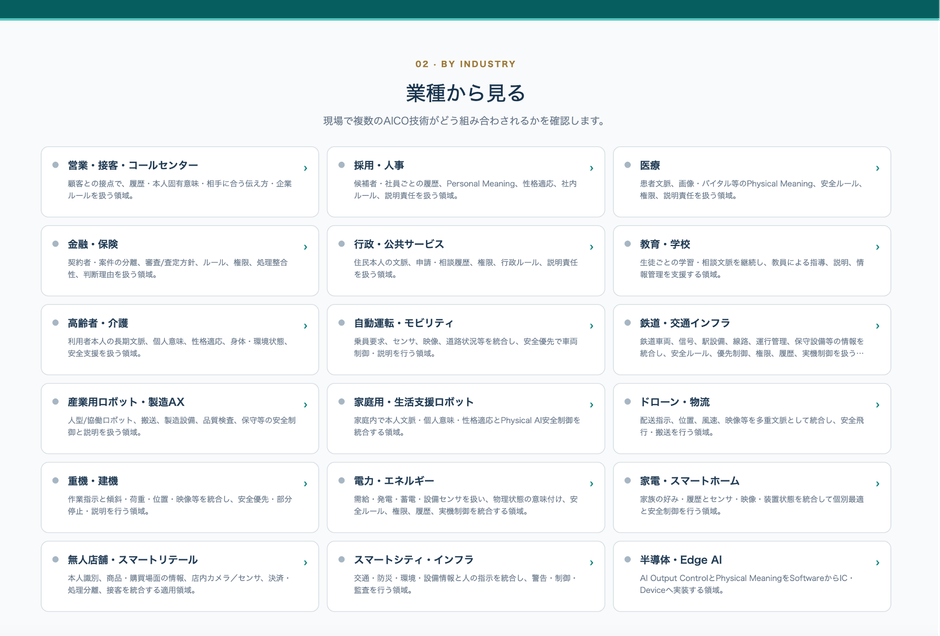Click the '02 · BY INDUSTRY' section label

(465, 64)
